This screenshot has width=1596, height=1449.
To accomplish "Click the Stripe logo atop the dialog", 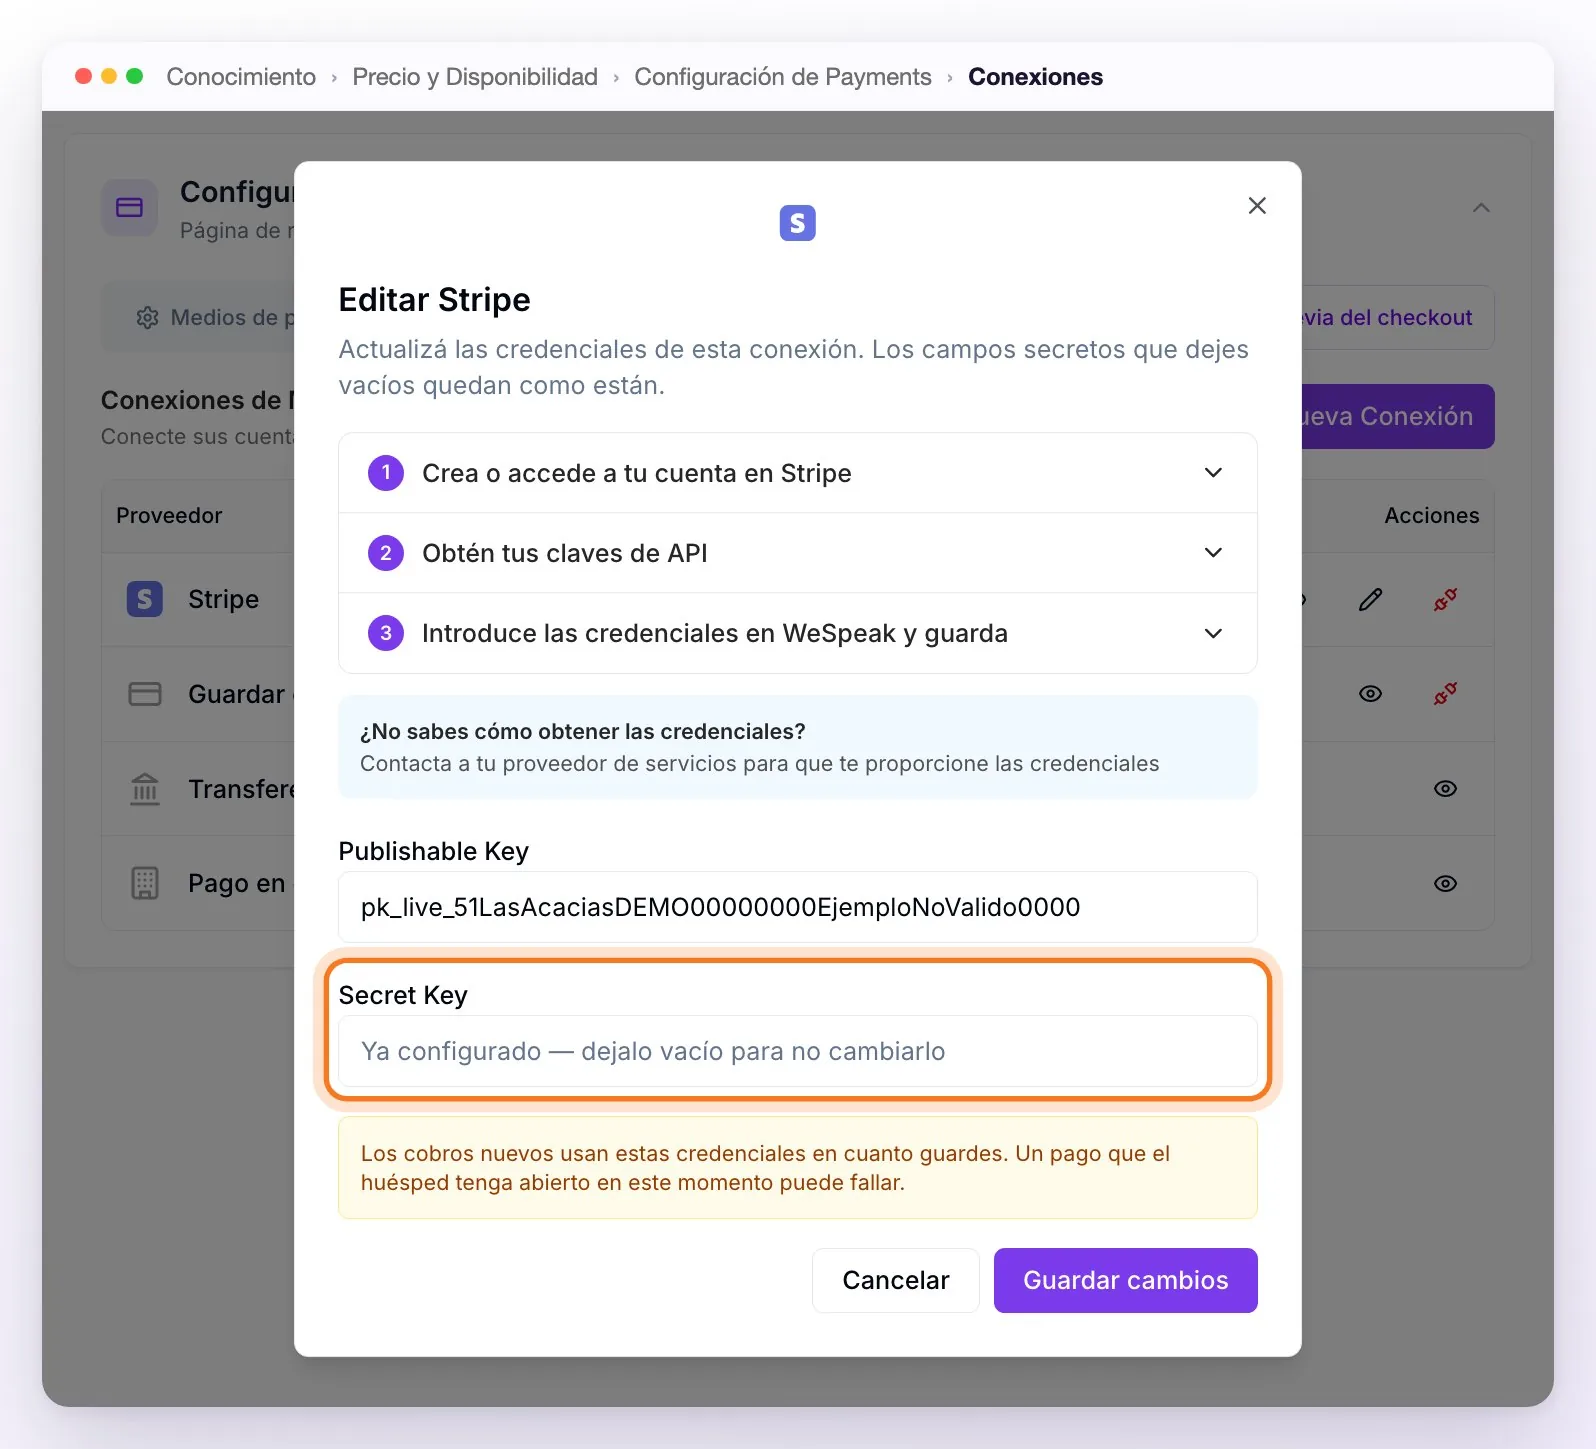I will (797, 223).
